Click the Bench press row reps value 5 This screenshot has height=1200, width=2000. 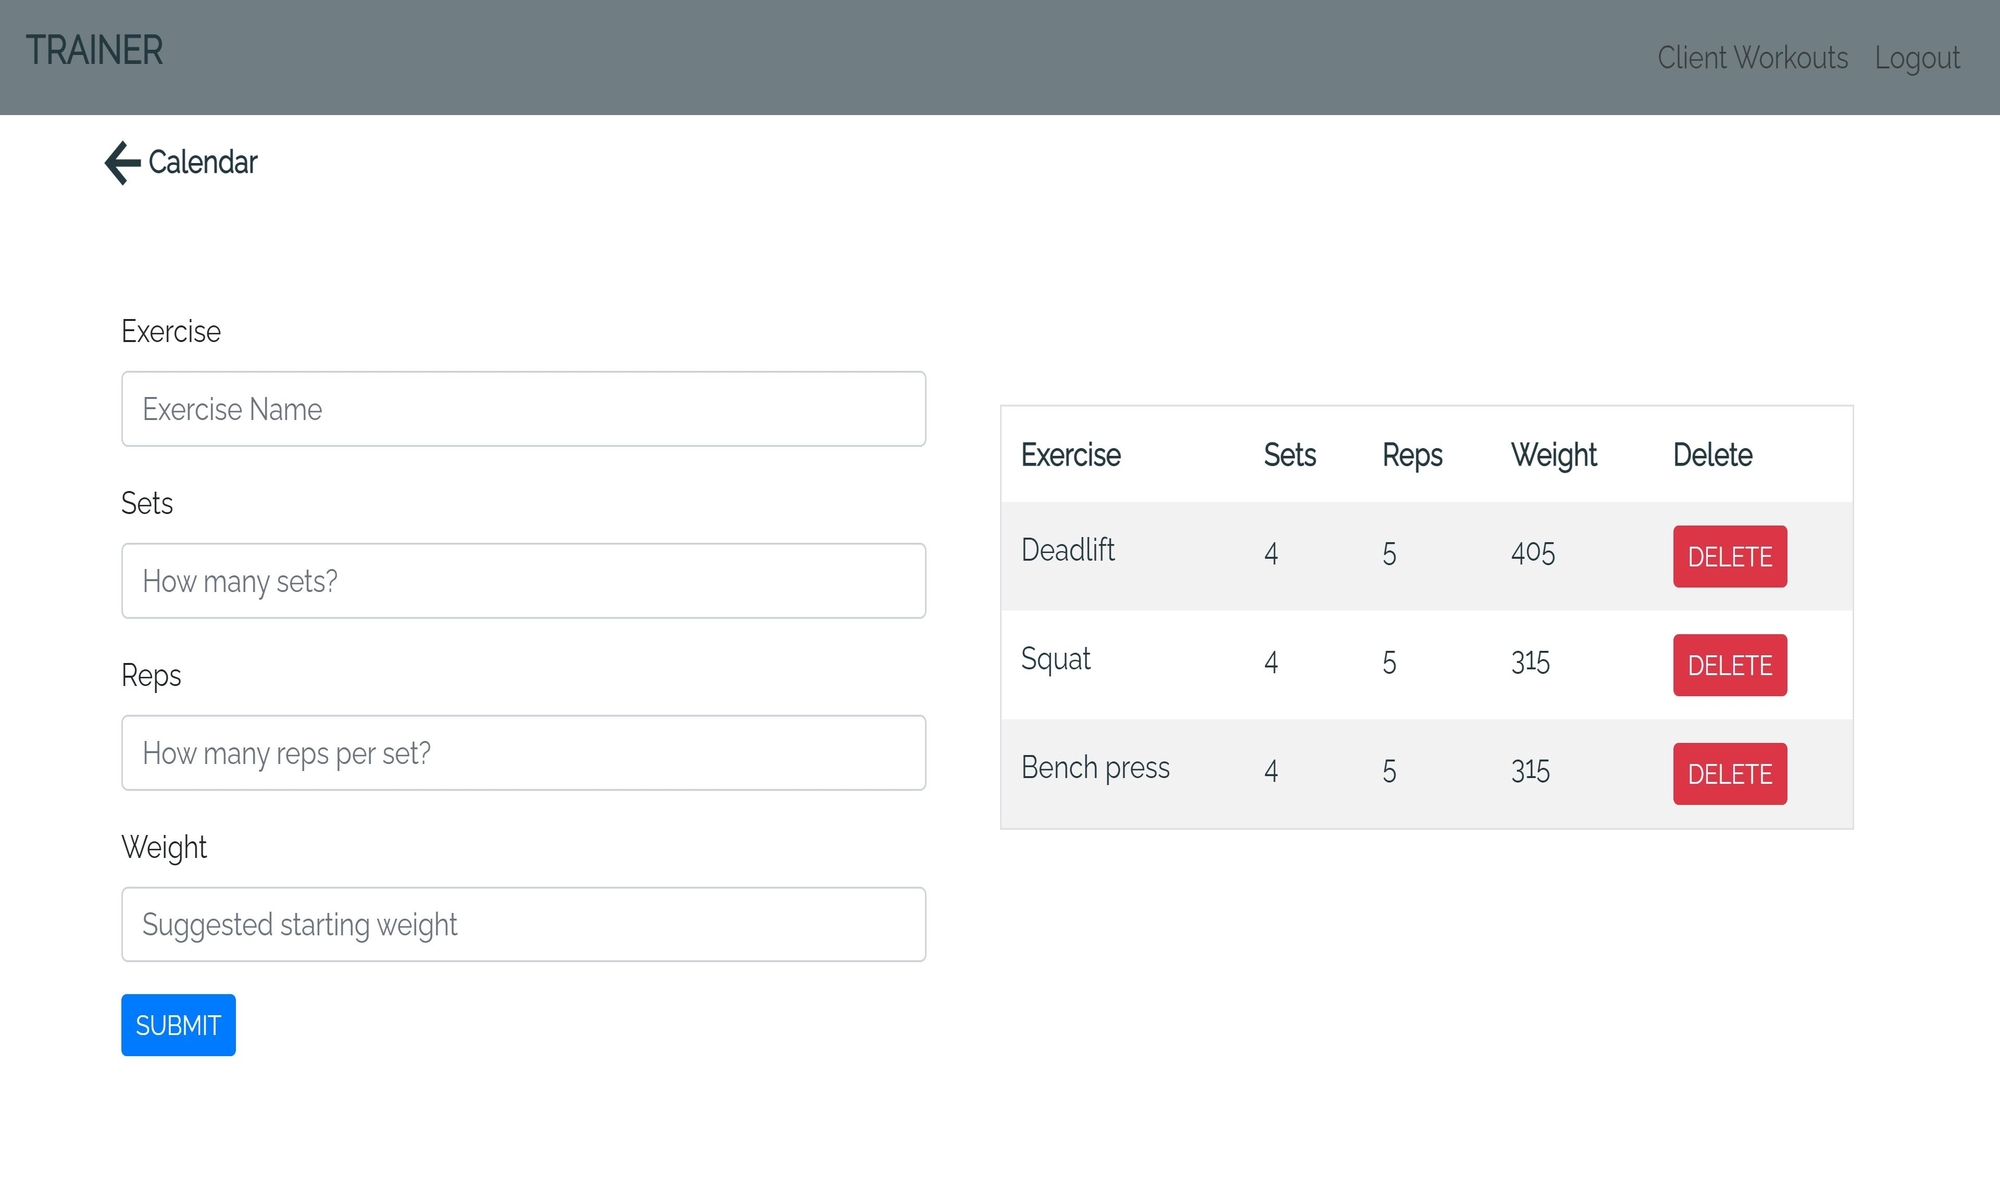(x=1389, y=771)
